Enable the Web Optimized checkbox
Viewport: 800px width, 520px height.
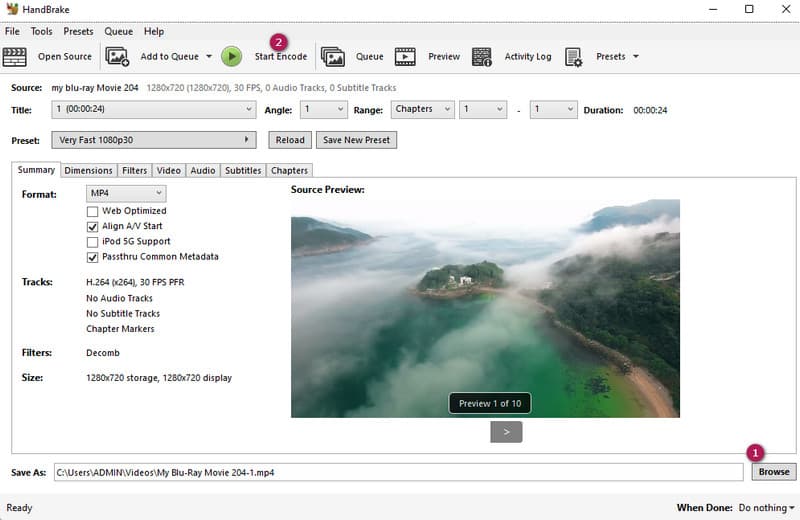click(93, 211)
